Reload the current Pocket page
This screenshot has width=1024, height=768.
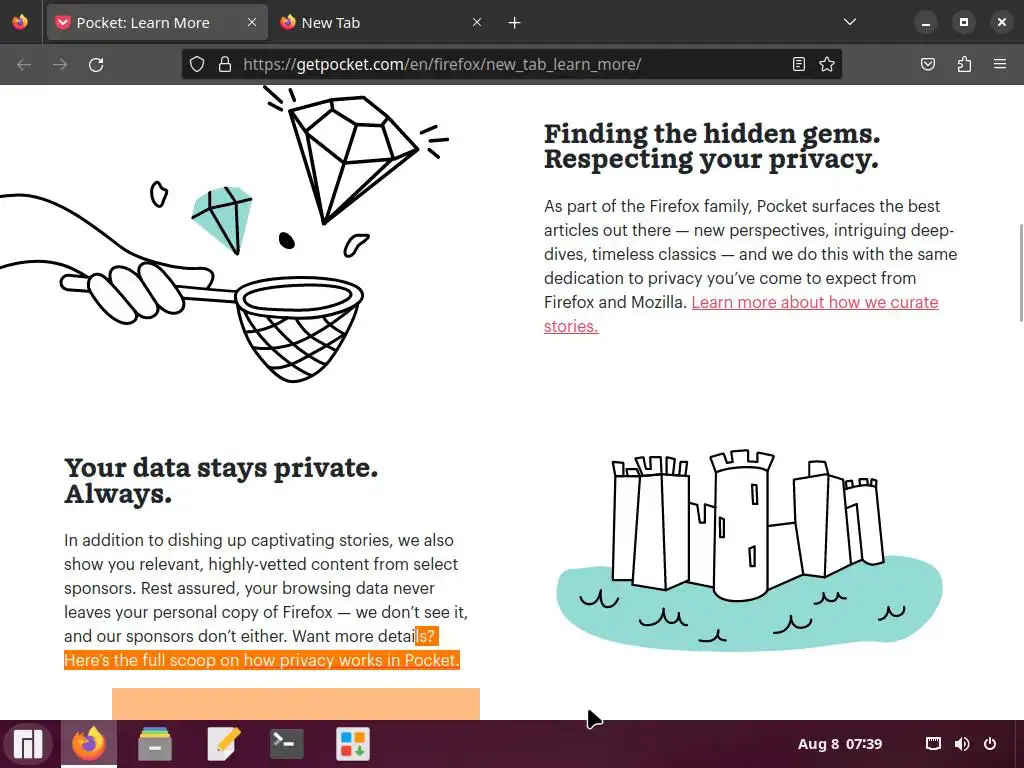pos(96,65)
